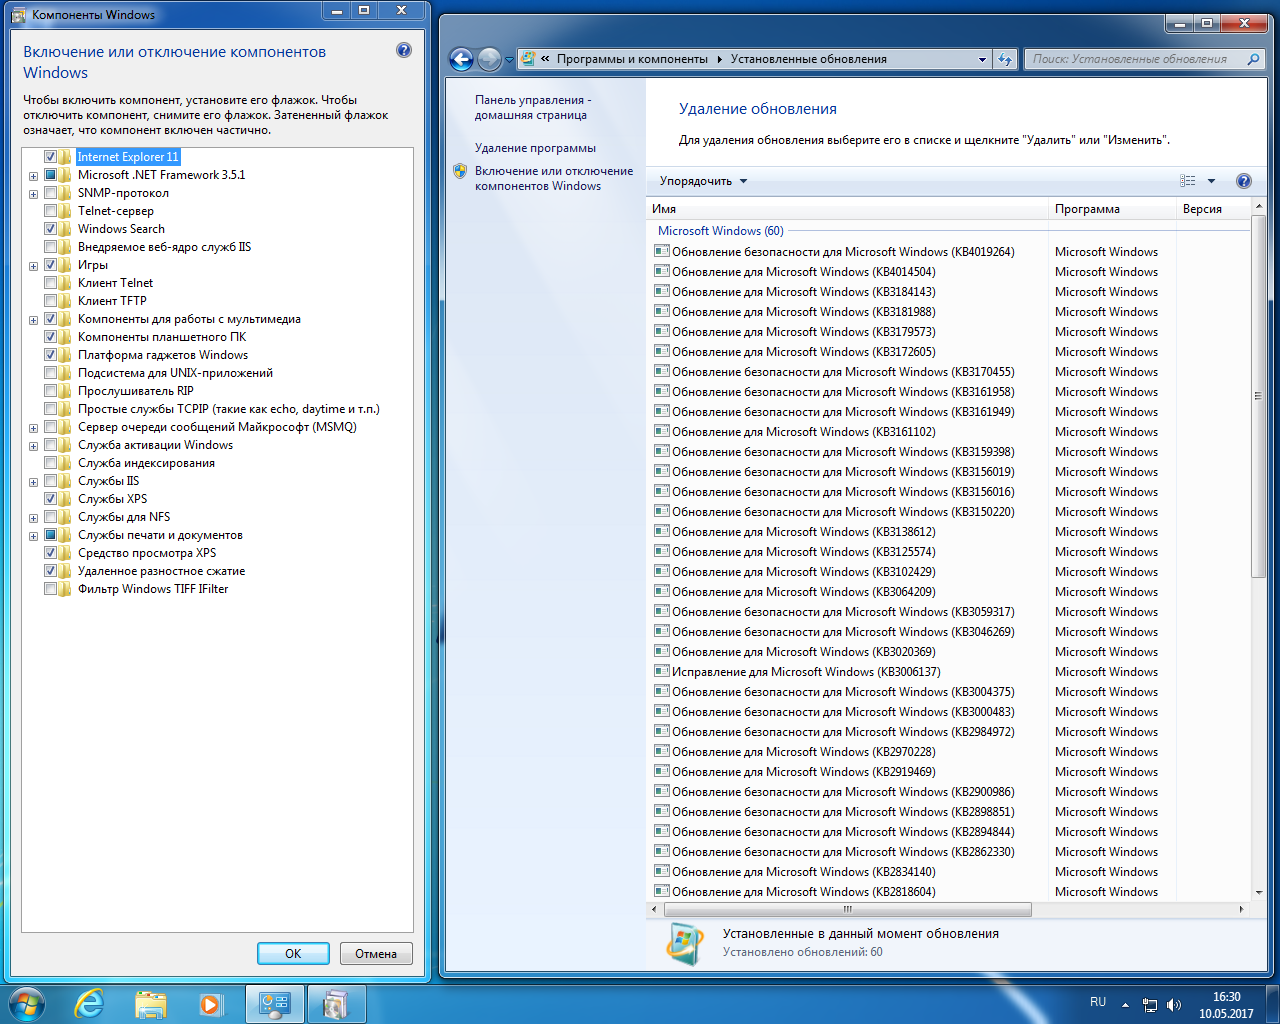Uncheck Платформа гаджетов Windows checkbox
Image resolution: width=1280 pixels, height=1024 pixels.
pos(50,355)
